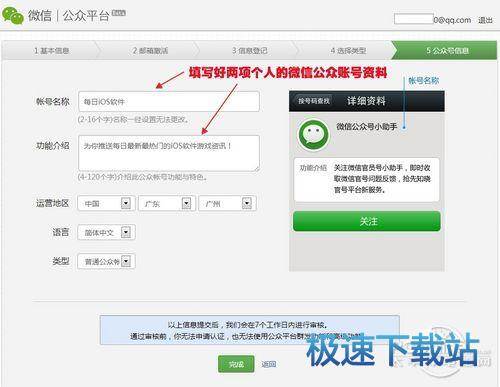
Task: Click the 返回 link
Action: [x=268, y=364]
